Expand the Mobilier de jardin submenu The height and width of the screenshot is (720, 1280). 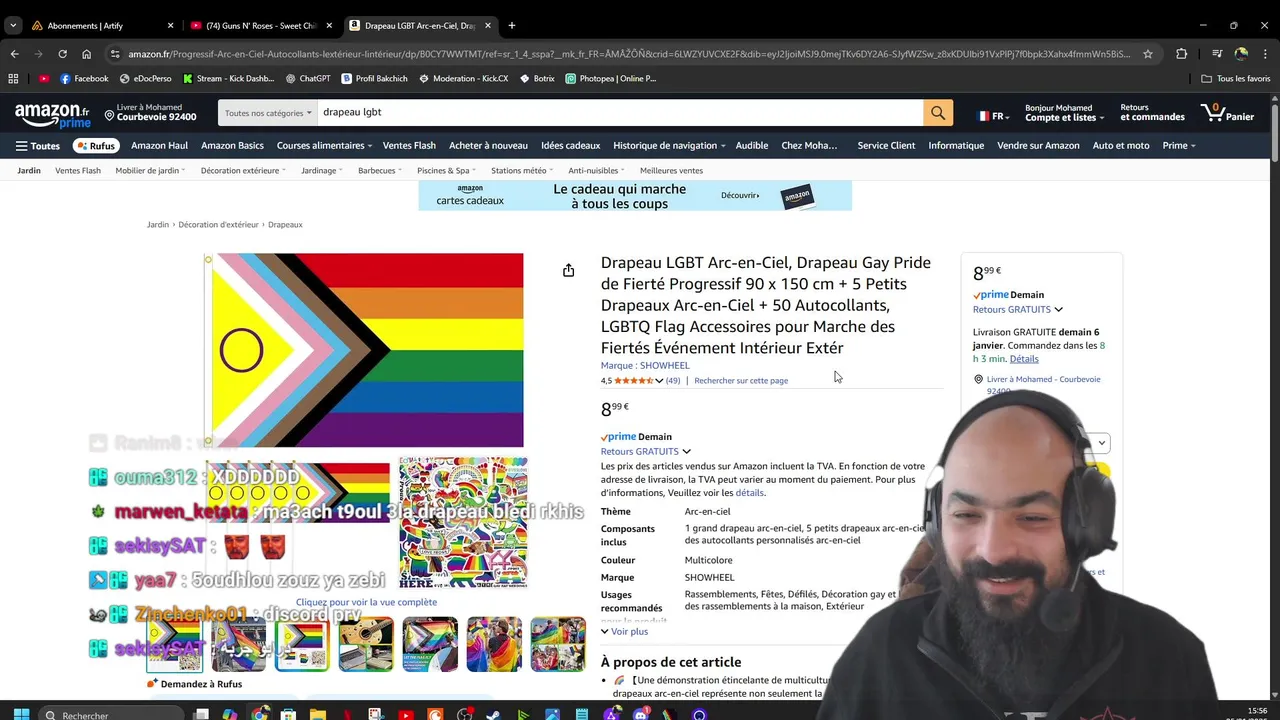tap(150, 170)
